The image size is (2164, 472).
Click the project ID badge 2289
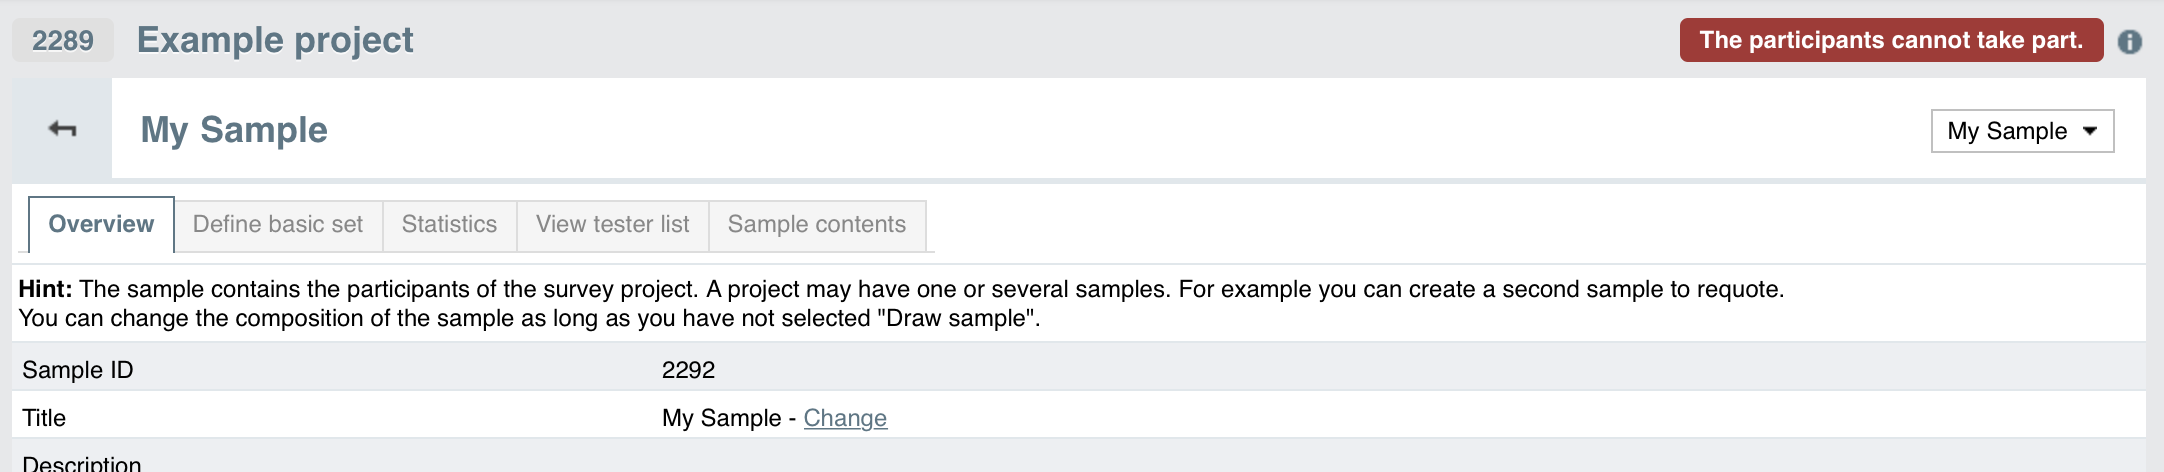click(x=63, y=40)
